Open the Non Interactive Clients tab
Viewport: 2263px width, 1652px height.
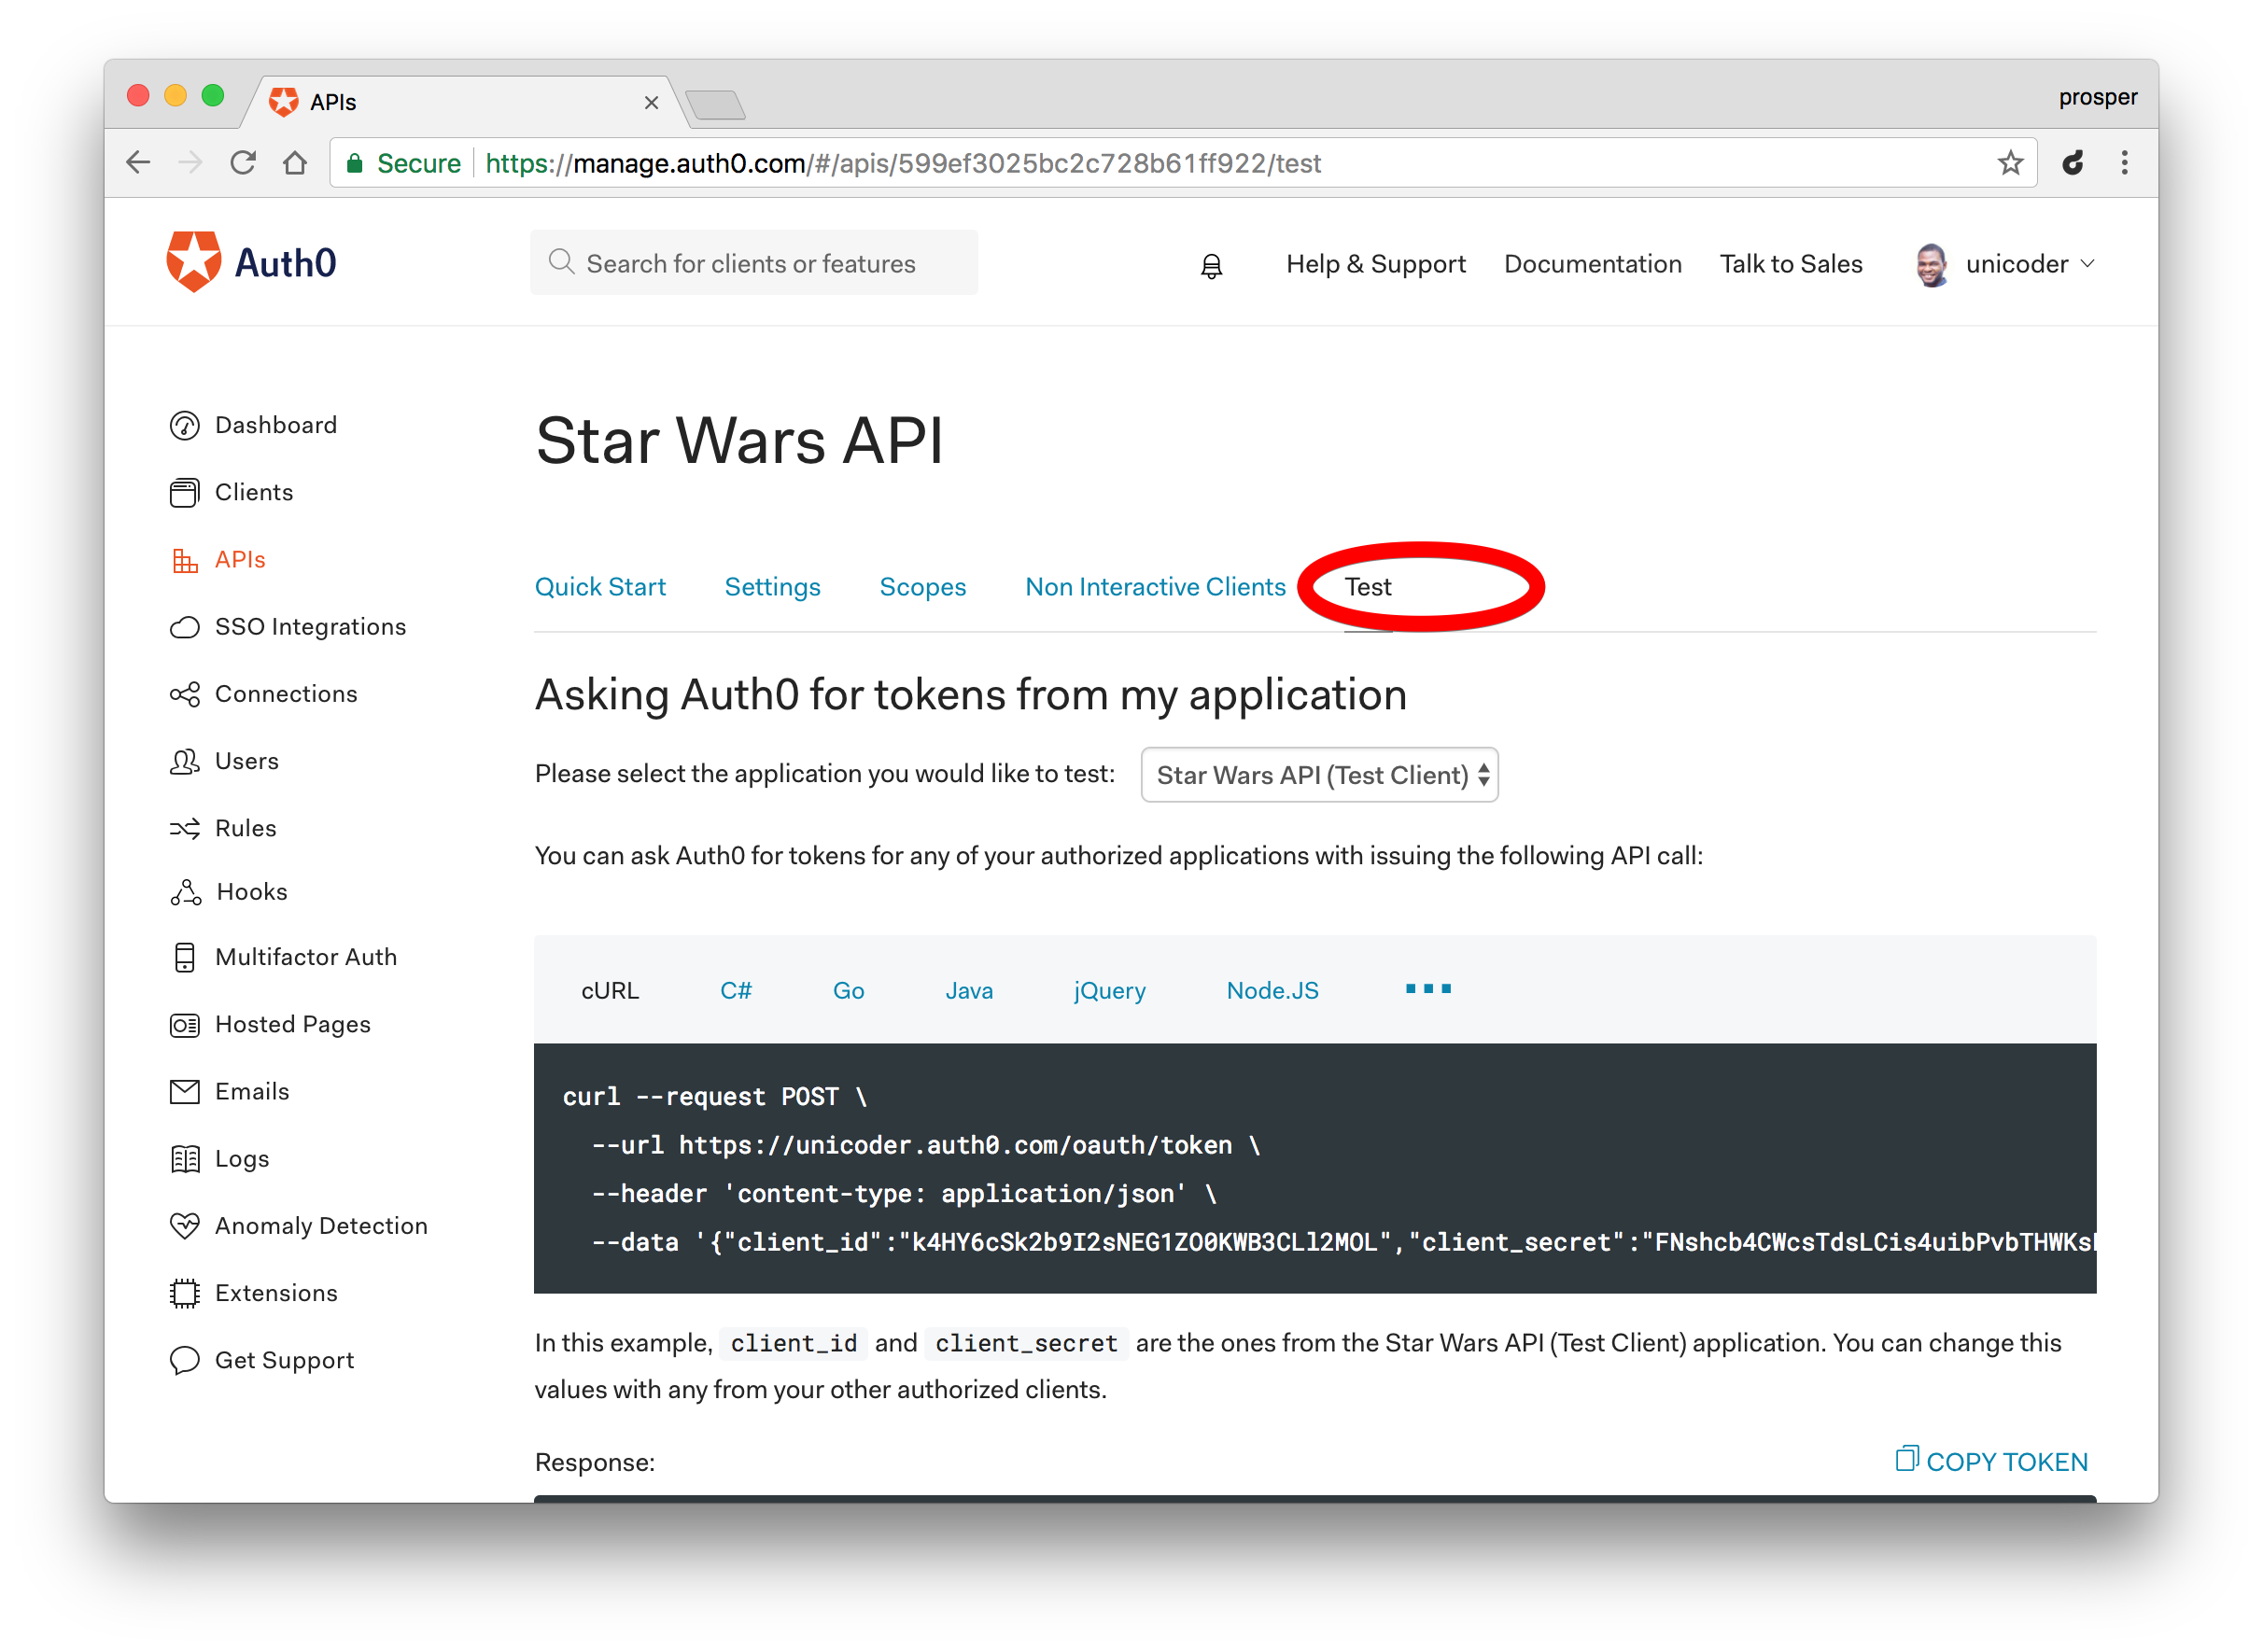click(1155, 587)
